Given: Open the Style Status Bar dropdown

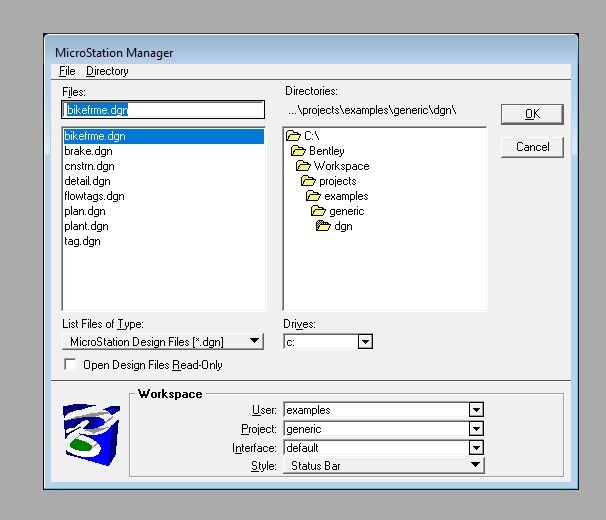Looking at the screenshot, I should (x=384, y=465).
